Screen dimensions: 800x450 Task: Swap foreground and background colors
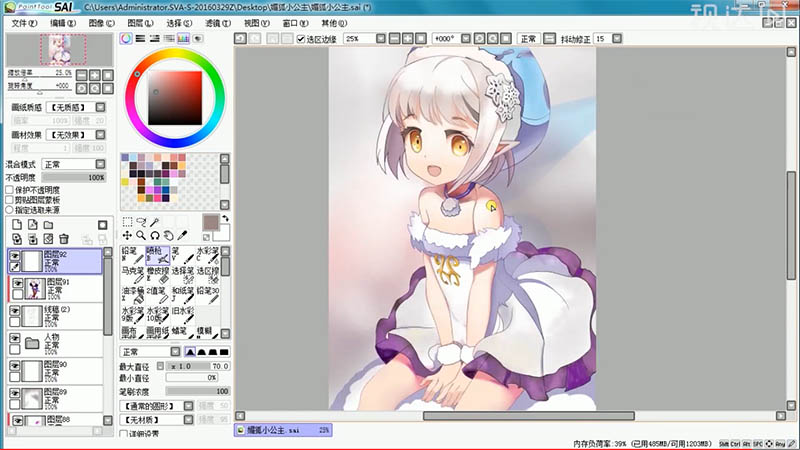tap(225, 218)
